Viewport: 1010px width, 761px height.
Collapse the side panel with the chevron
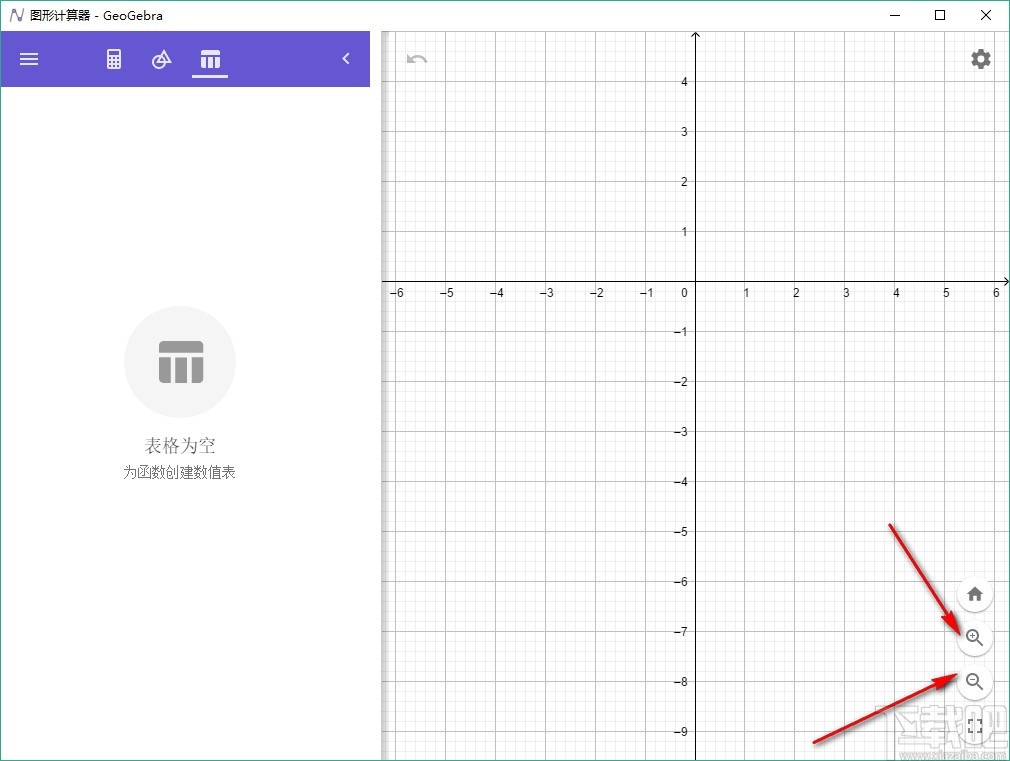point(346,59)
